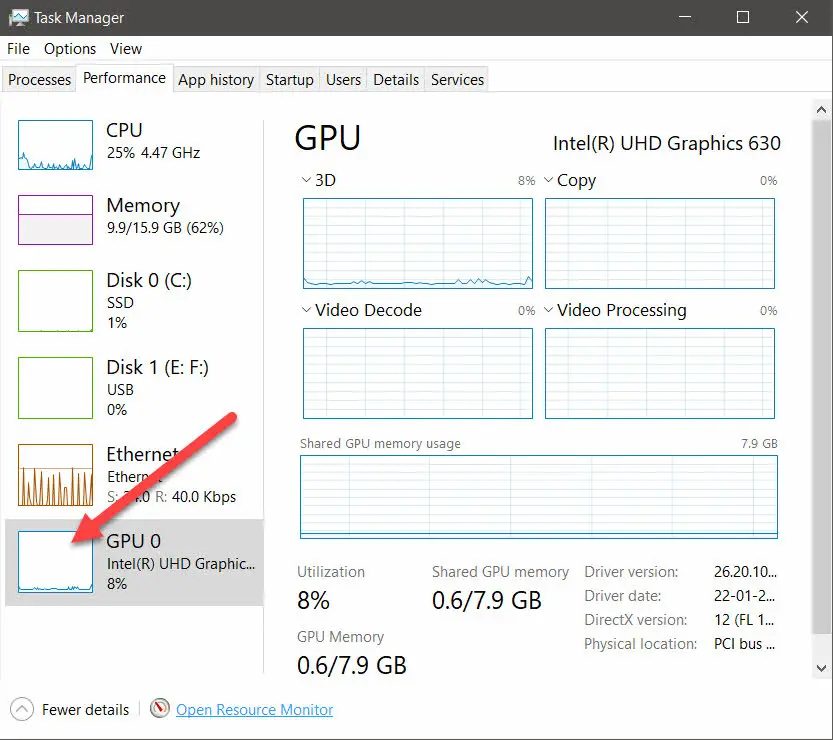Click the GPU Memory '0.6/7.9 GB' value
The image size is (833, 740).
pyautogui.click(x=352, y=666)
